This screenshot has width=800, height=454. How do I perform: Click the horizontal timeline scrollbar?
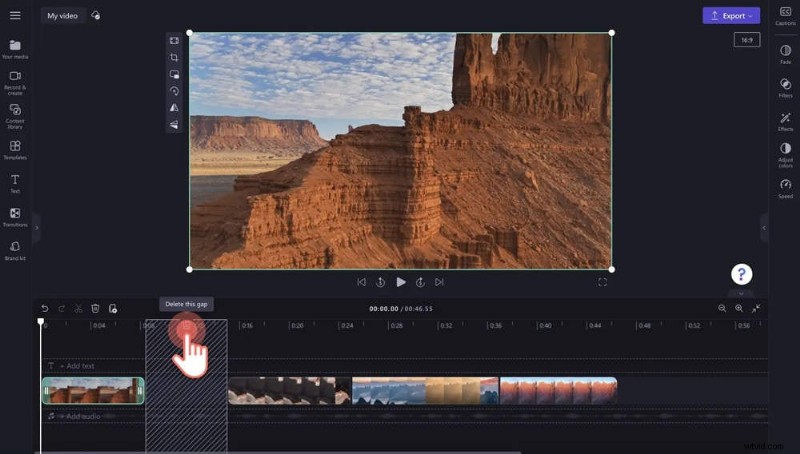[x=280, y=452]
